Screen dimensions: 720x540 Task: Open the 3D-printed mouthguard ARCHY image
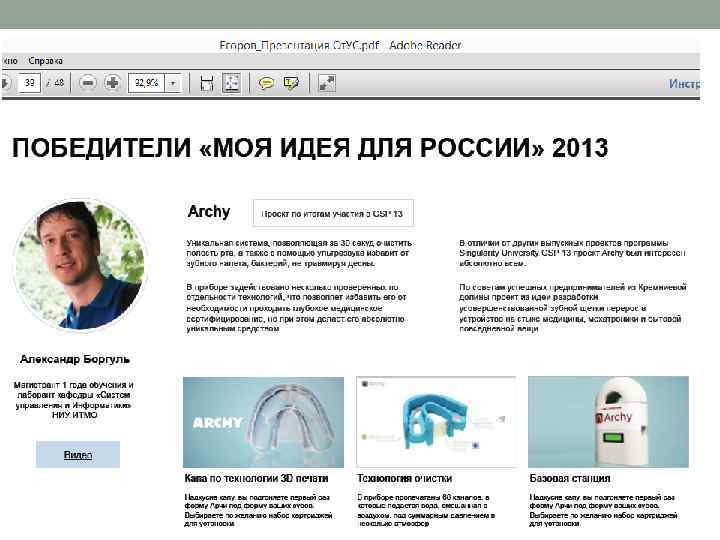click(x=263, y=422)
